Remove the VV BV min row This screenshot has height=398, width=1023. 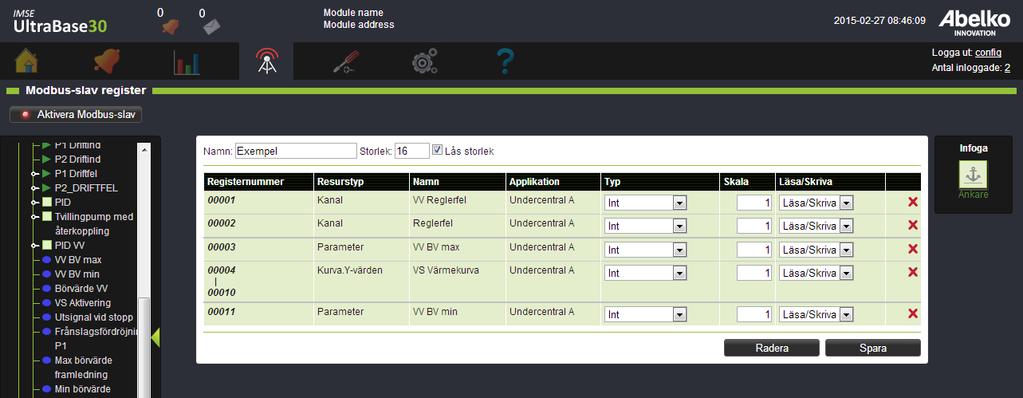pos(913,314)
